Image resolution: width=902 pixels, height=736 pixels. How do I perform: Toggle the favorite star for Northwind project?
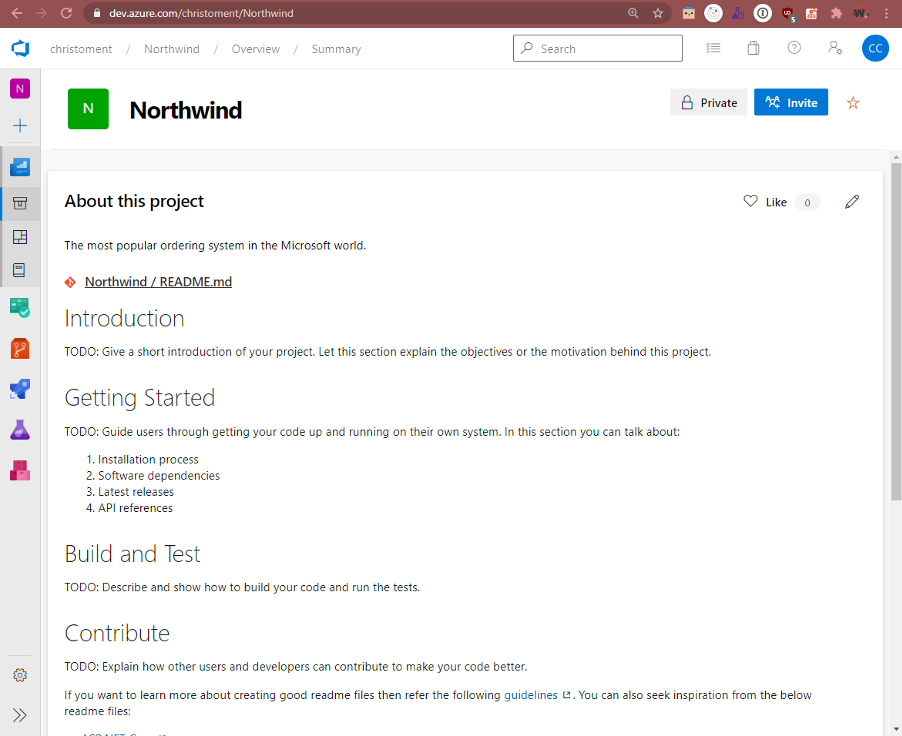pyautogui.click(x=853, y=103)
